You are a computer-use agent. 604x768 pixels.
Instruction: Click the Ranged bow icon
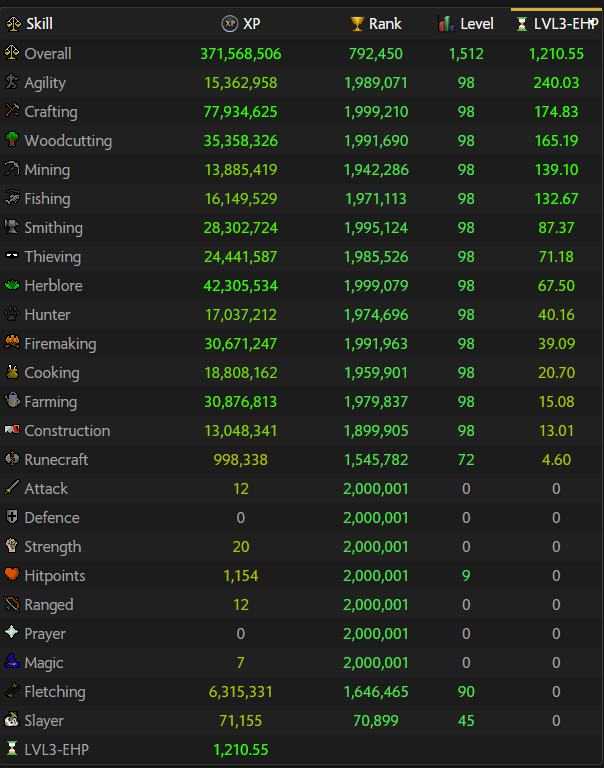point(12,603)
